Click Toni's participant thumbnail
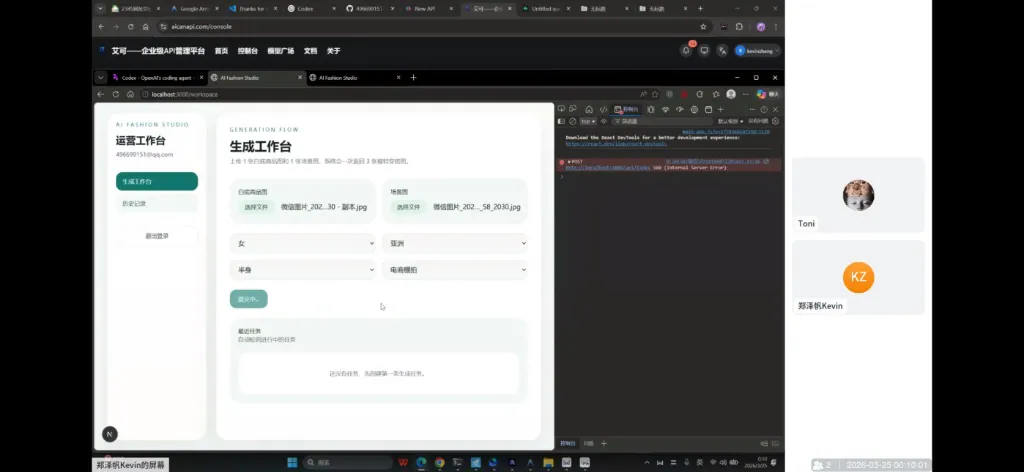1024x472 pixels. [x=858, y=195]
